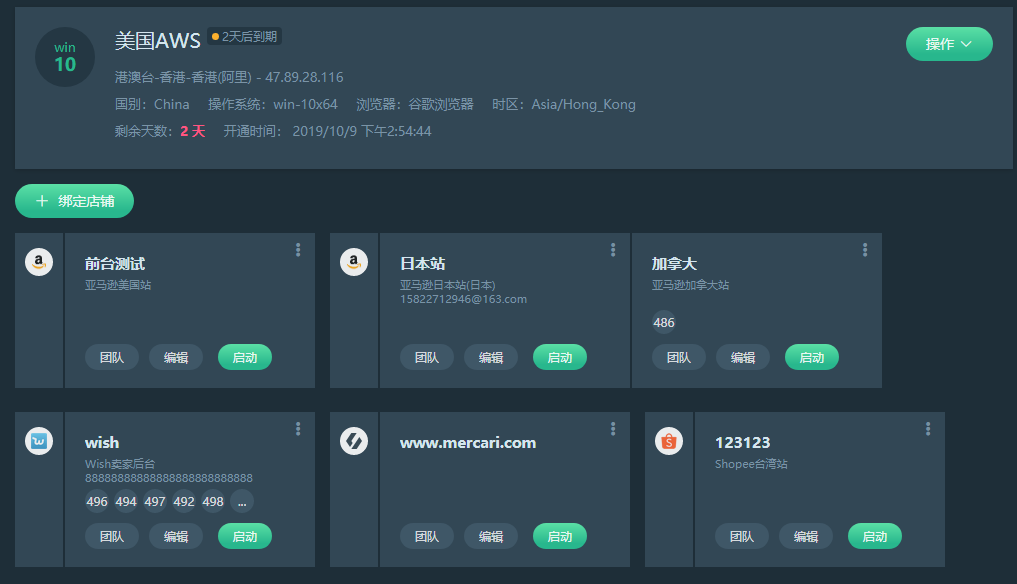Launch the 加拿大 store with 启动
The height and width of the screenshot is (584, 1017).
pyautogui.click(x=811, y=358)
